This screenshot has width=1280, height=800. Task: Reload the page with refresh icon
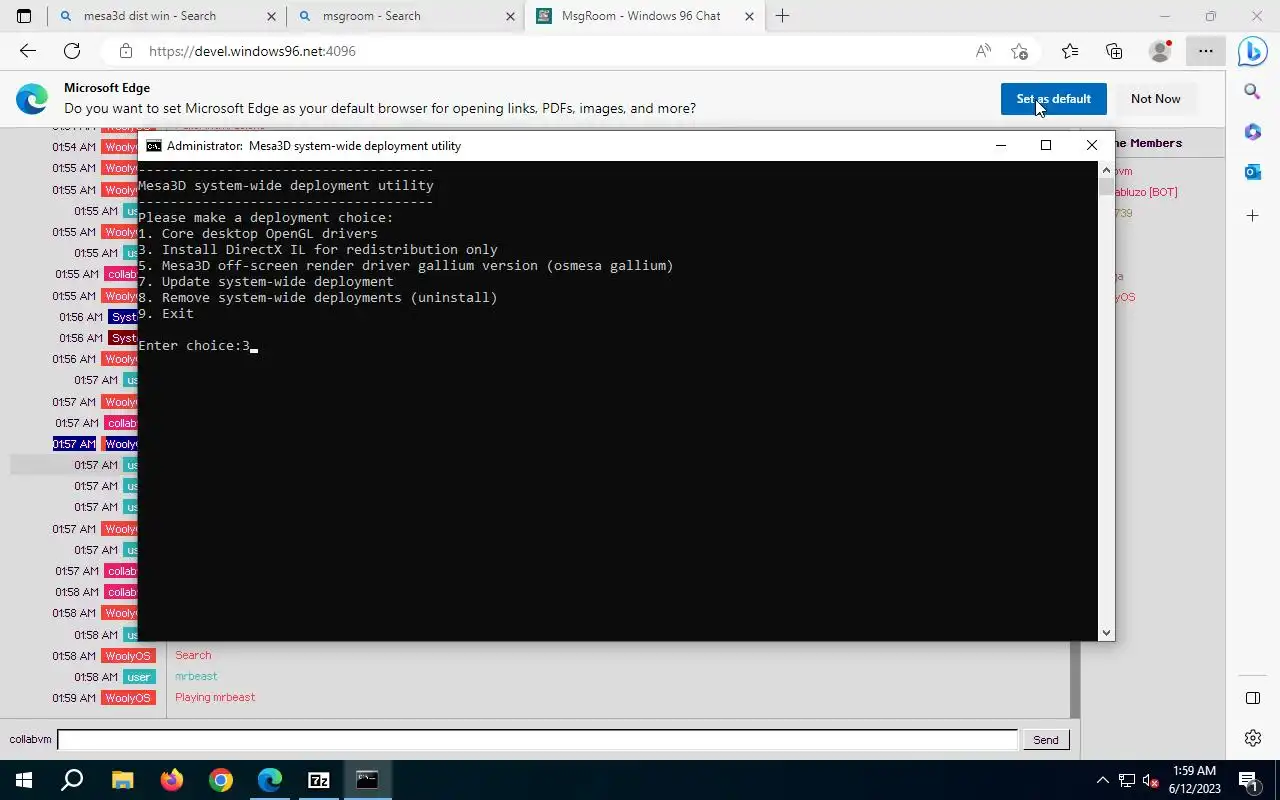coord(72,51)
